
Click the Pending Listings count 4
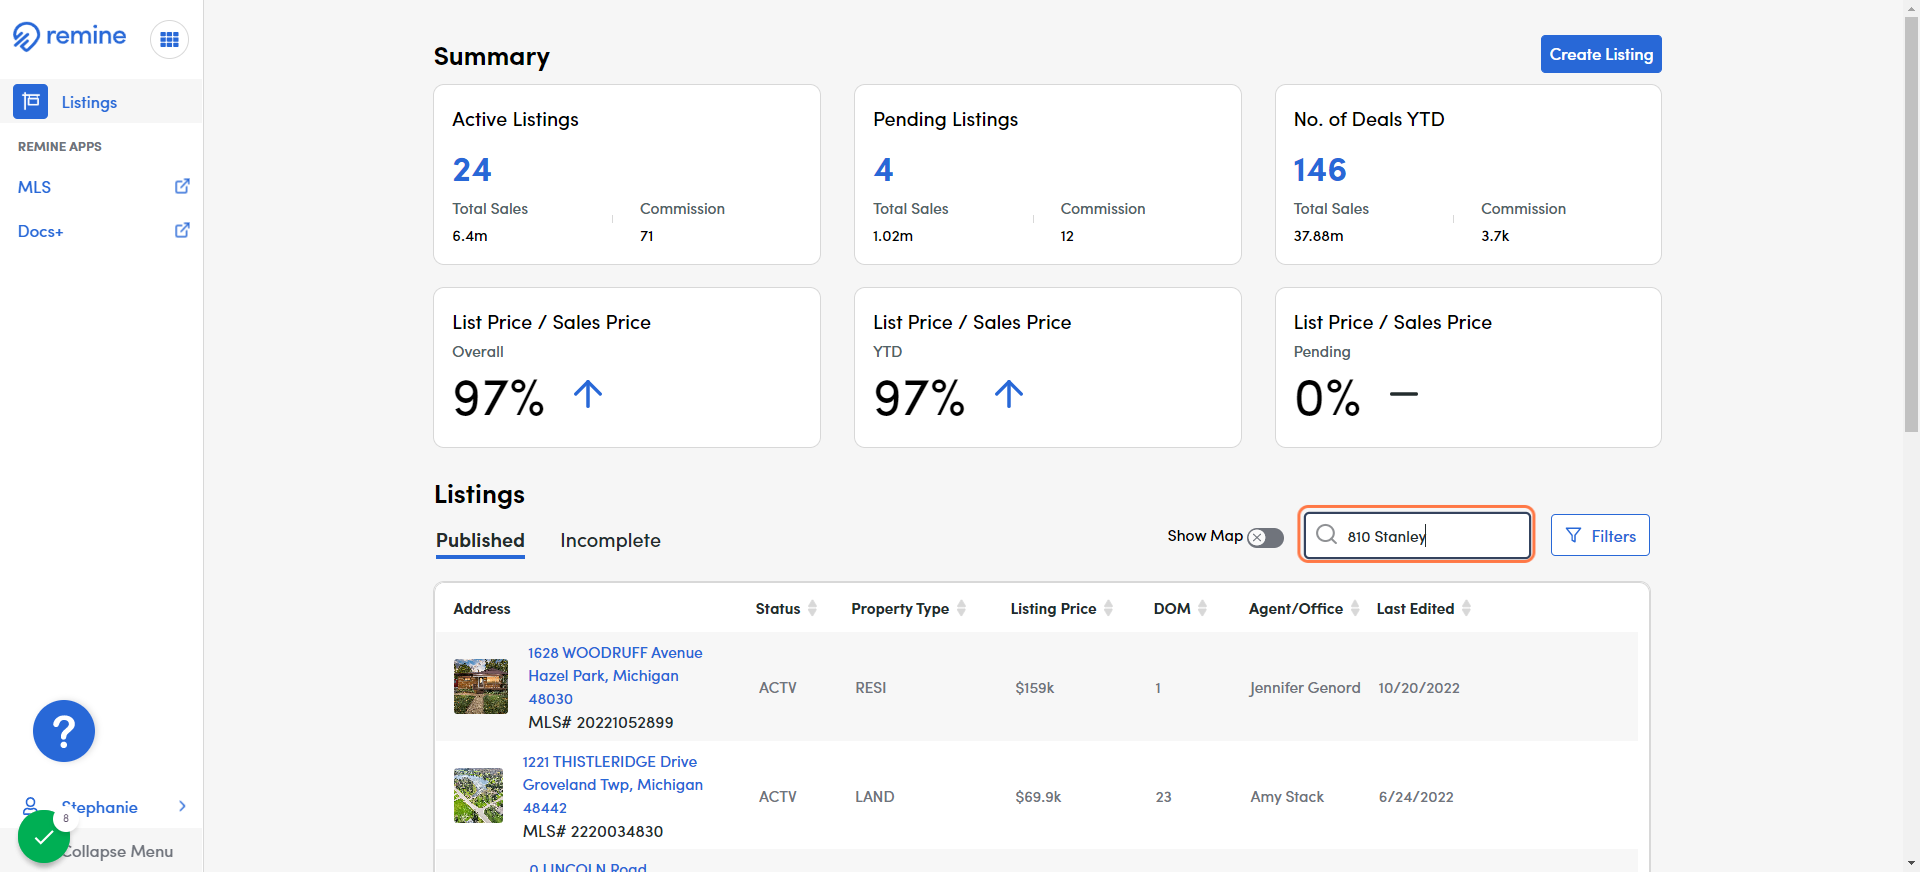pos(883,170)
